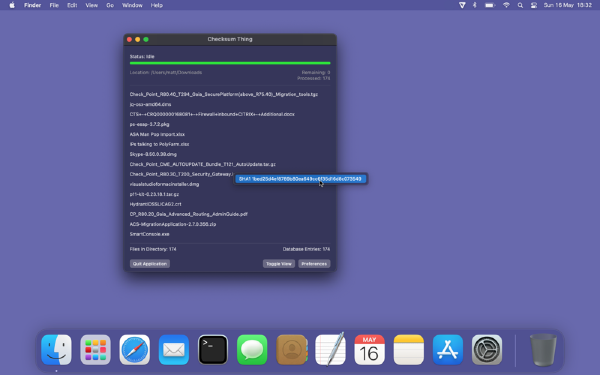
Task: Select Skype dmg file in the list
Action: coord(153,154)
